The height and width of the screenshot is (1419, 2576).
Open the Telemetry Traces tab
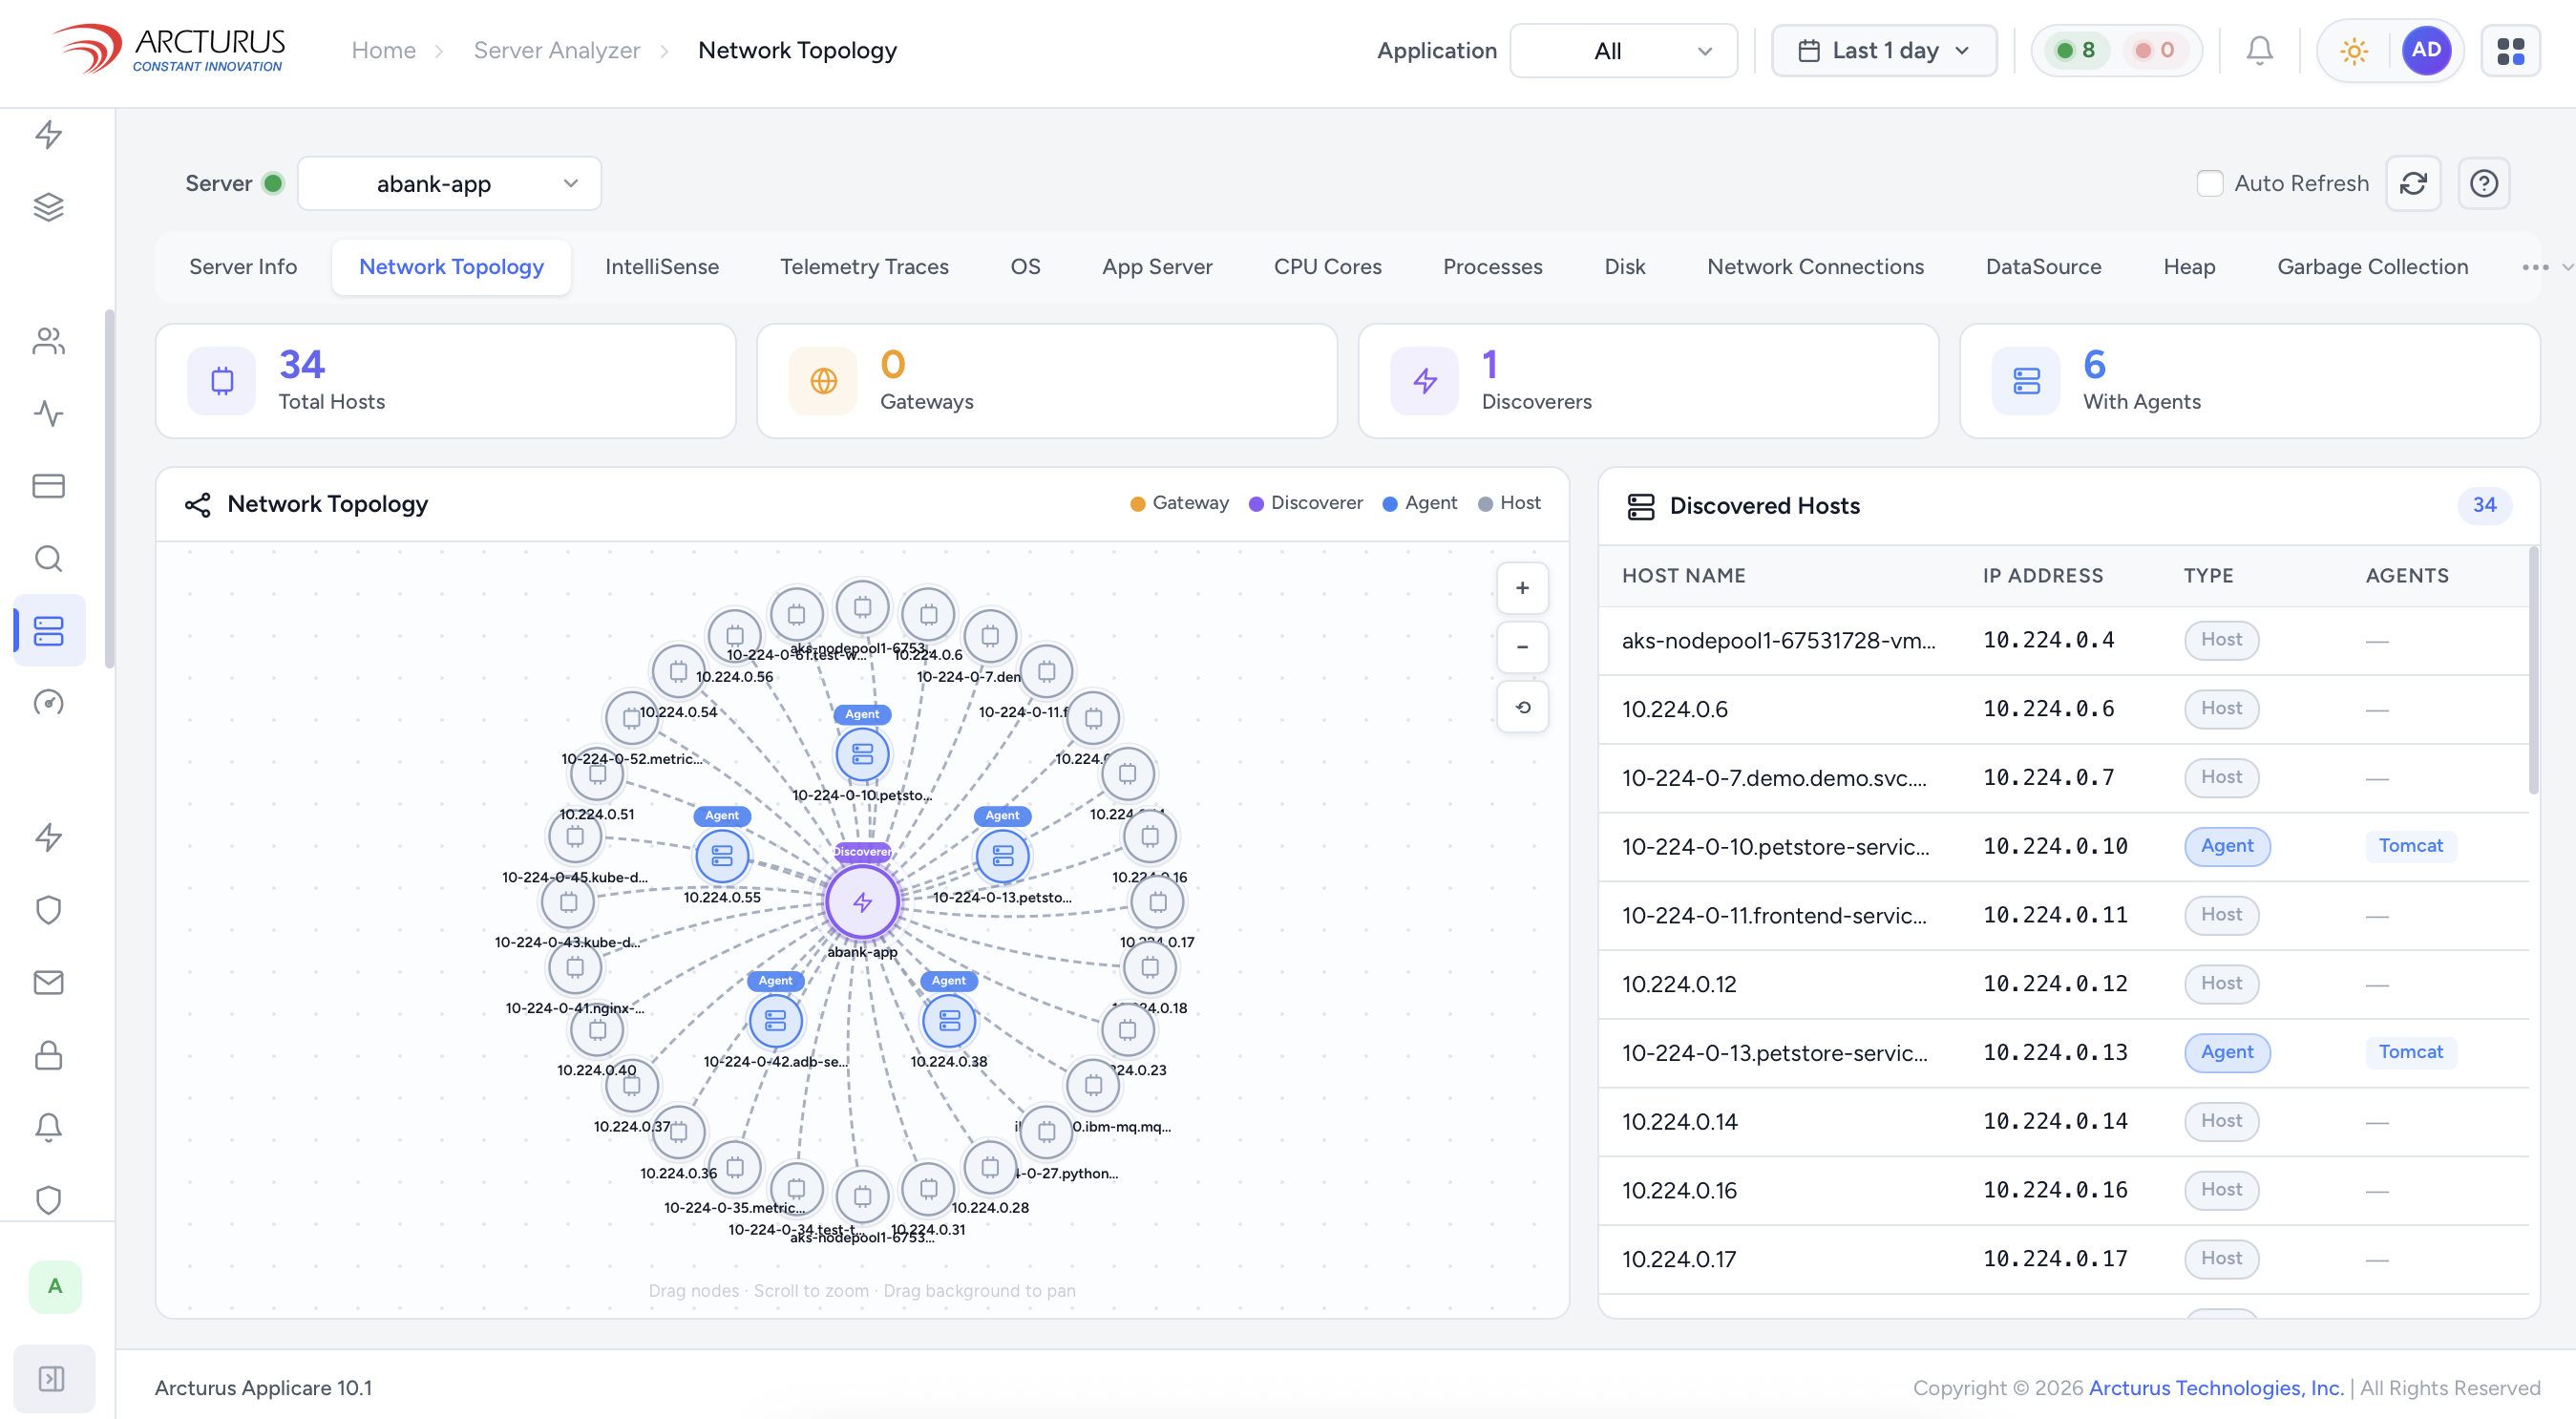864,267
